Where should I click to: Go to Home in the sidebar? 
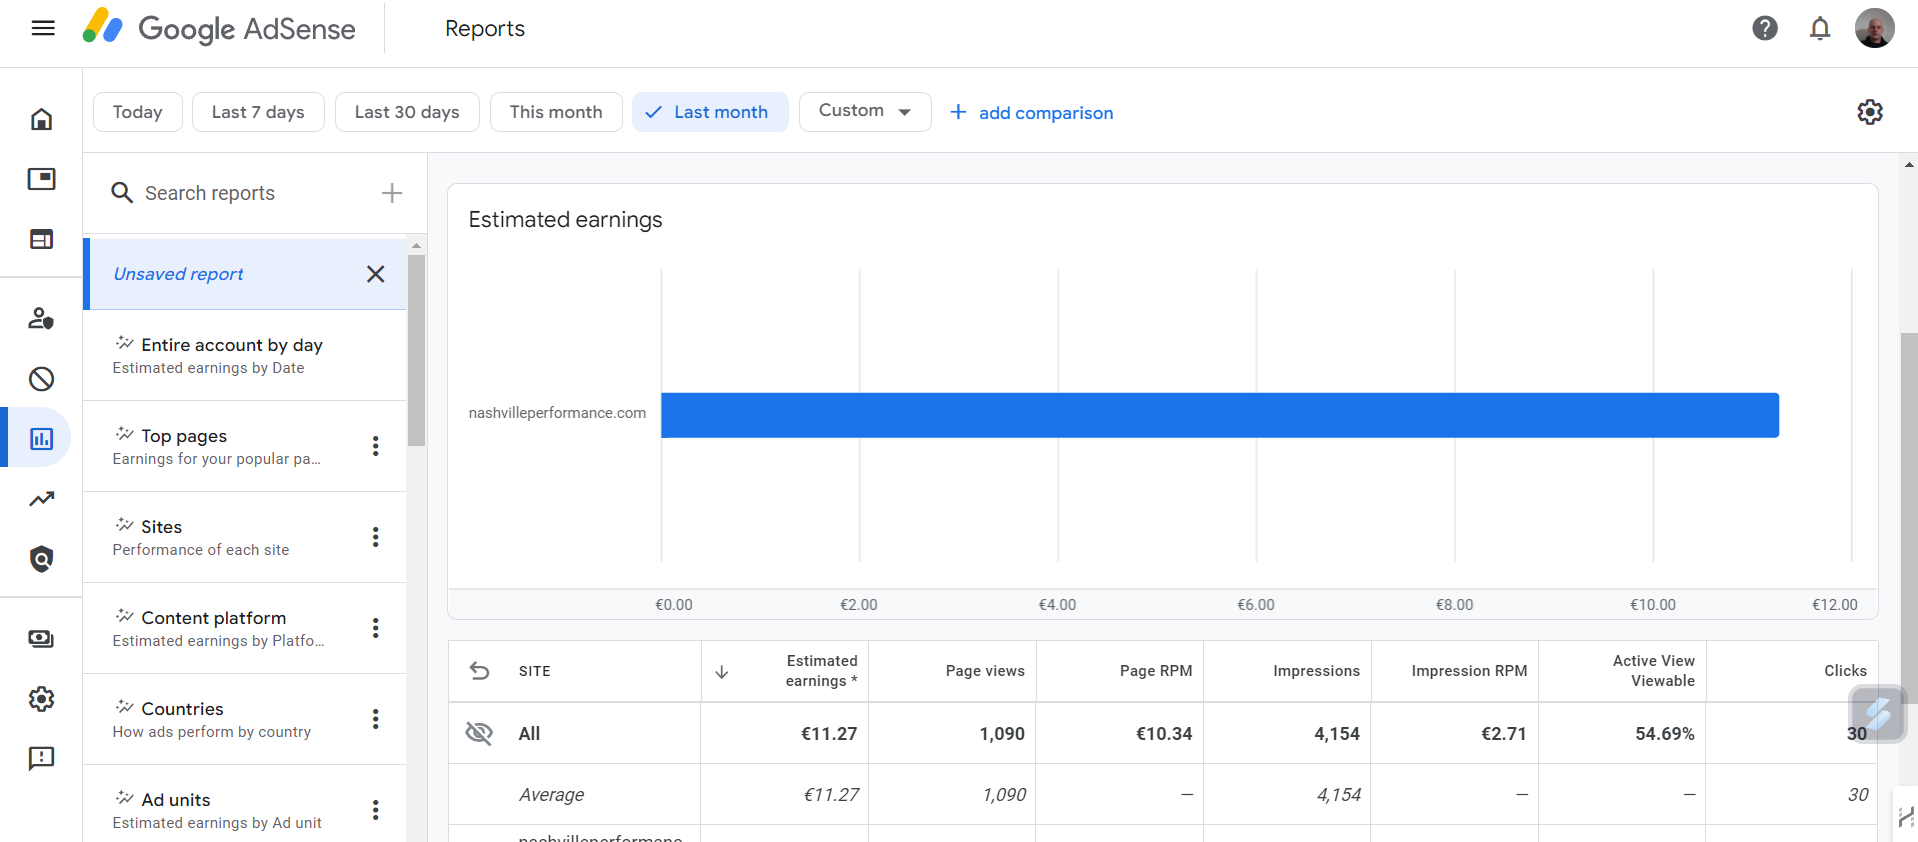coord(41,119)
